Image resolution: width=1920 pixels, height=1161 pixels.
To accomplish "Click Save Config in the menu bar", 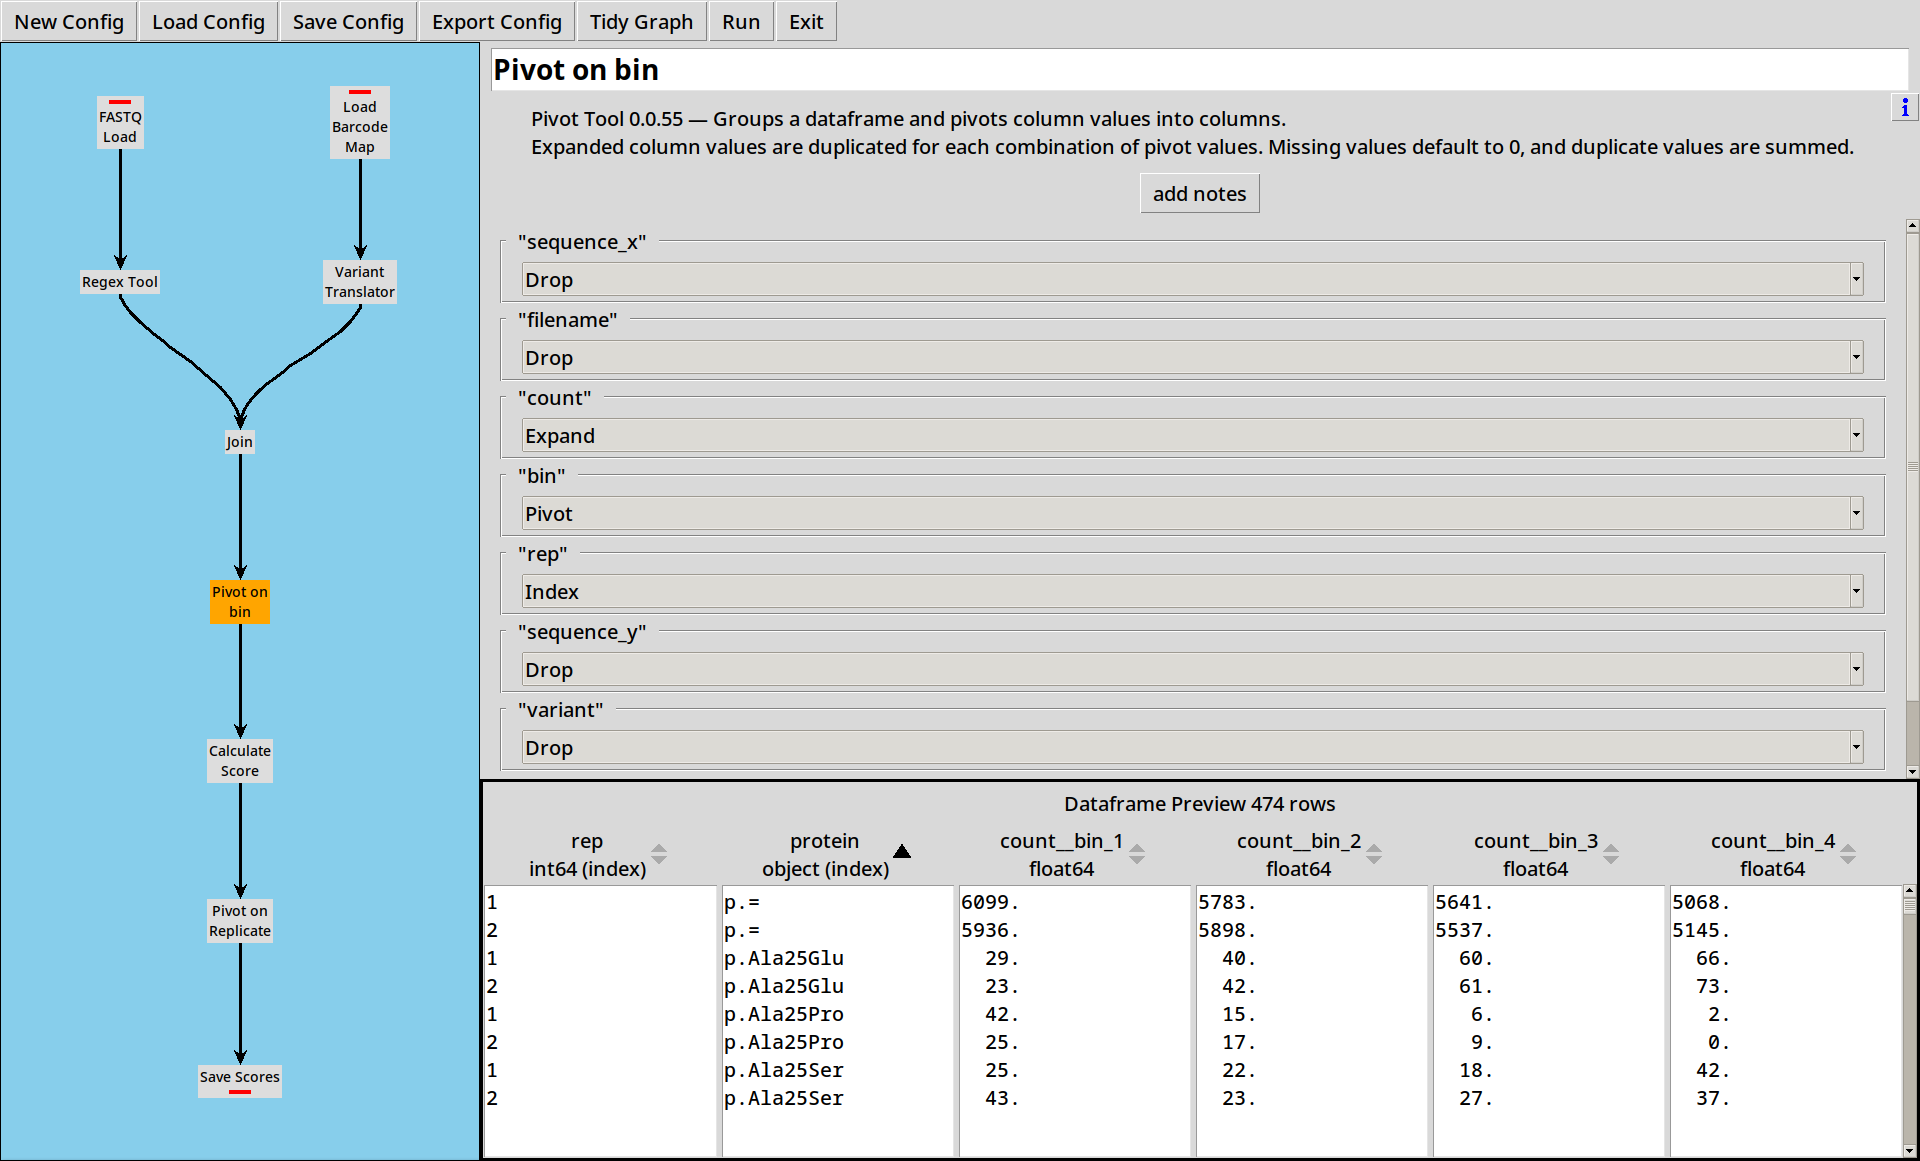I will click(x=348, y=22).
